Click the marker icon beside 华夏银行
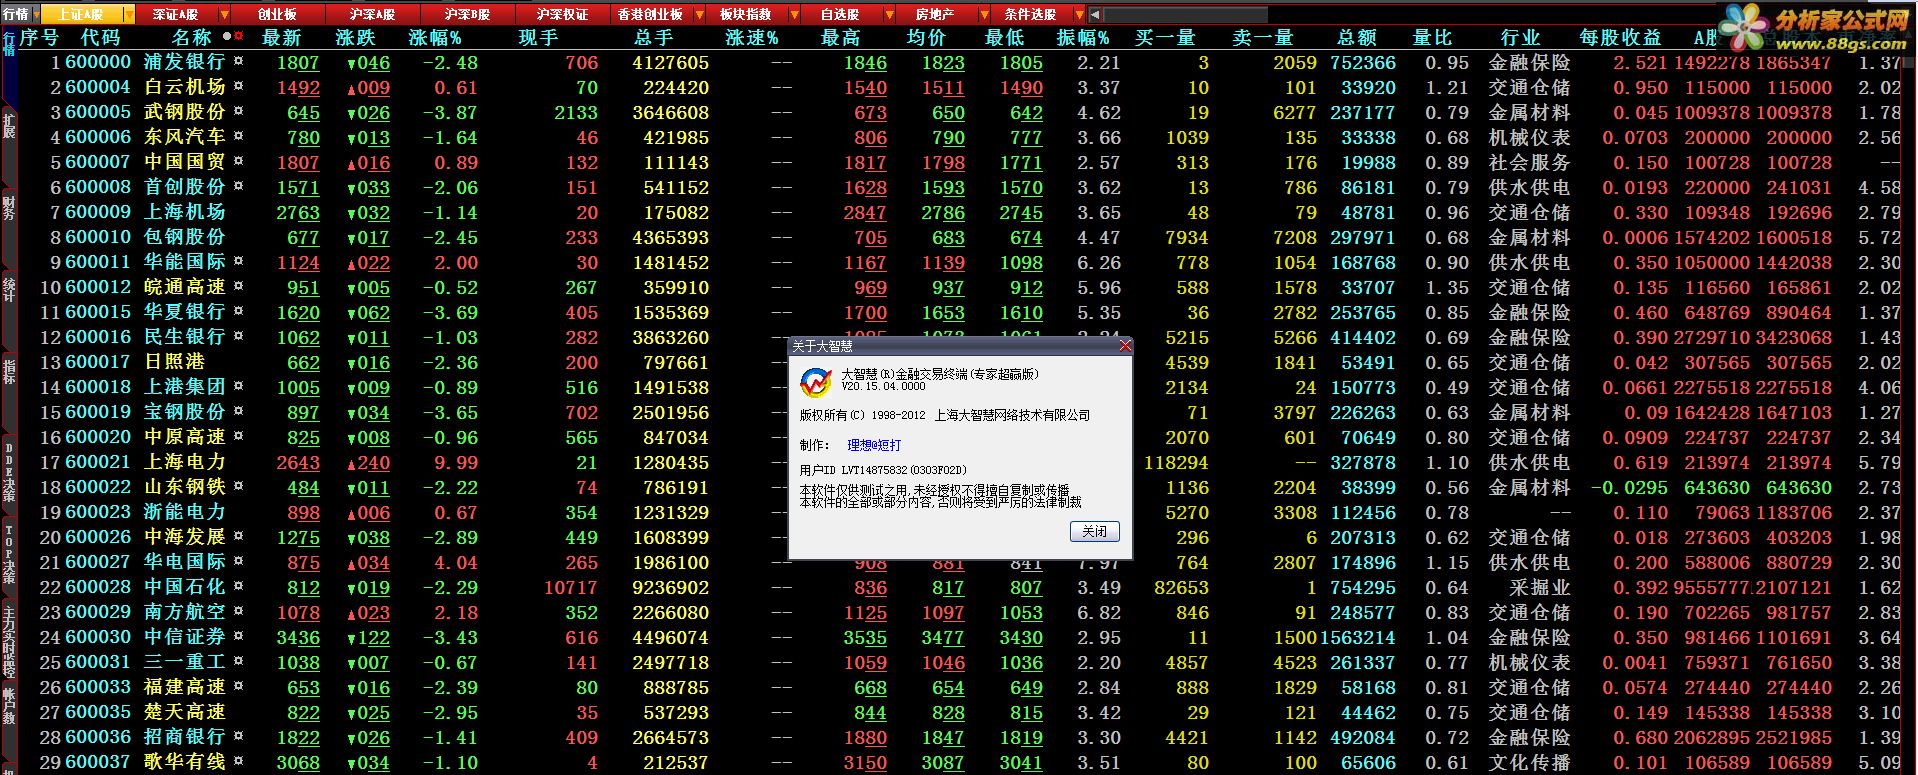 [238, 311]
